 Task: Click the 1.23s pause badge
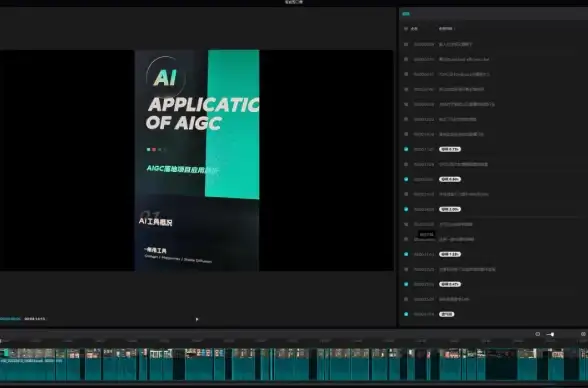[450, 254]
